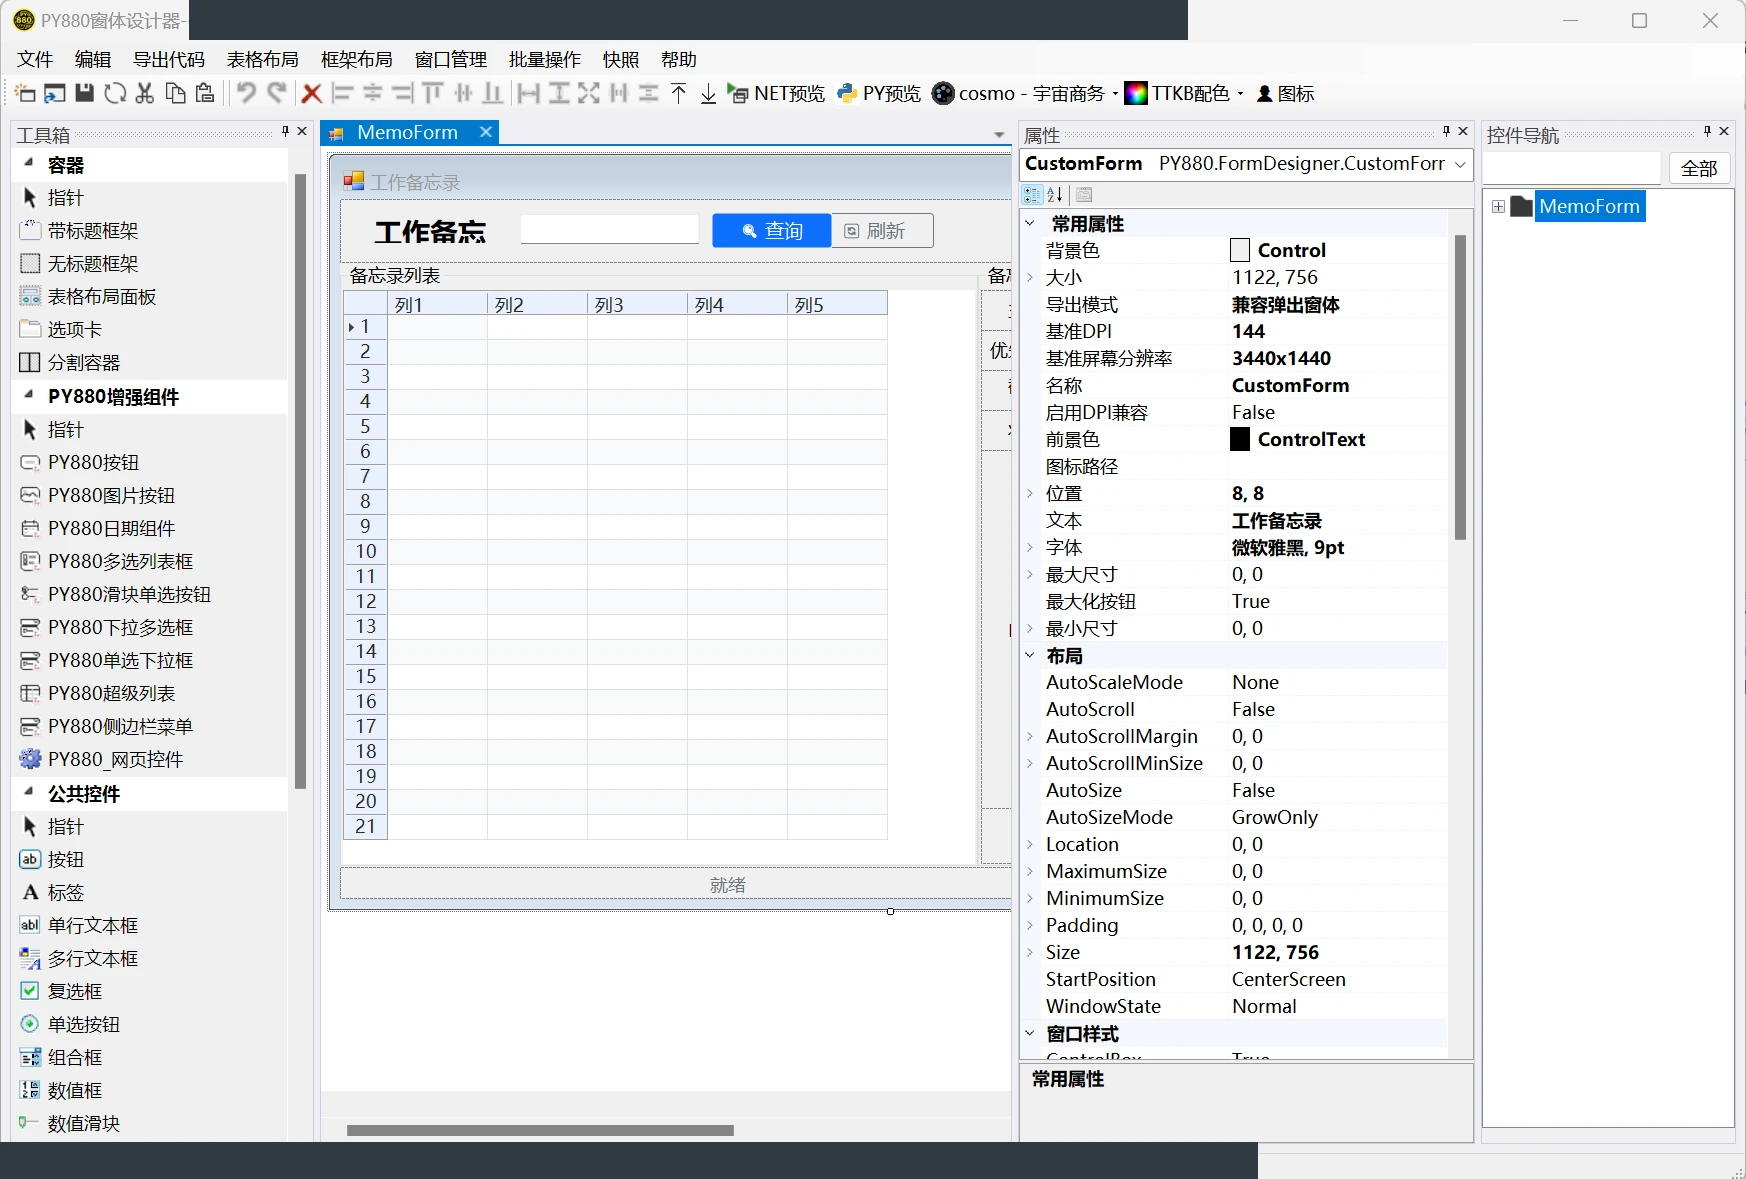
Task: Click the save (floppy disk) toolbar icon
Action: pyautogui.click(x=85, y=94)
